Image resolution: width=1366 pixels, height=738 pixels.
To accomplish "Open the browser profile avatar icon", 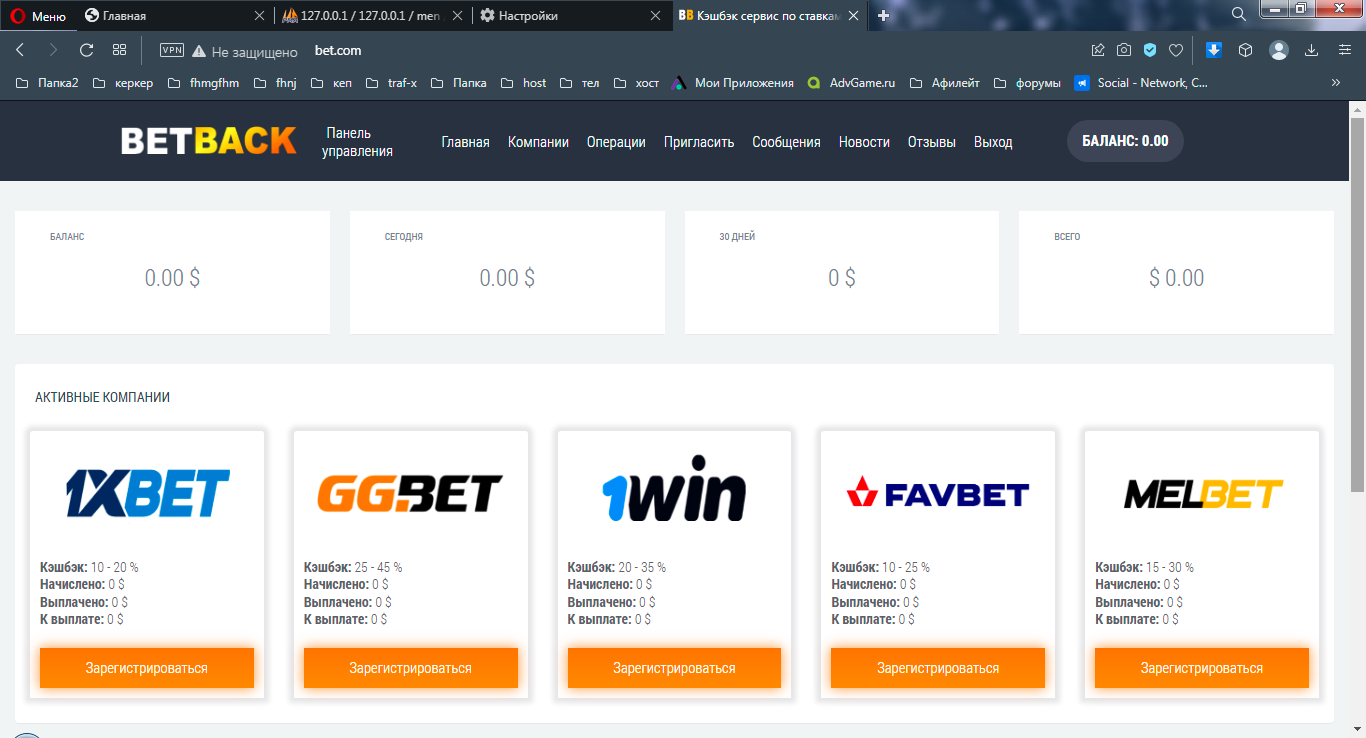I will pos(1278,50).
